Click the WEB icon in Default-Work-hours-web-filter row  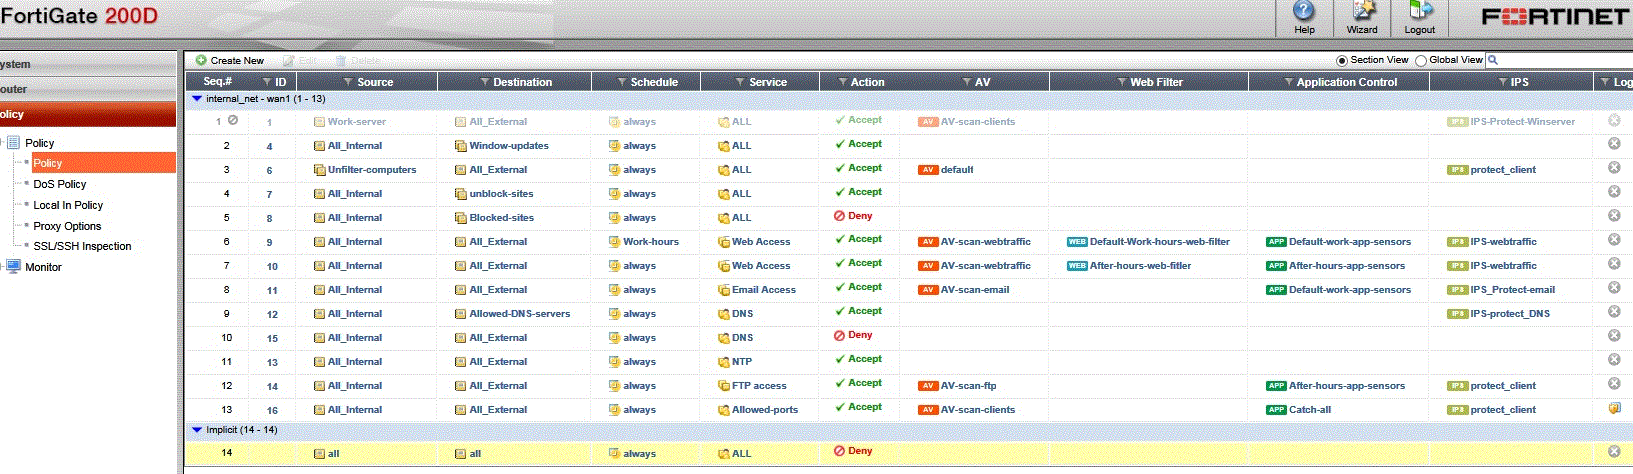1077,242
